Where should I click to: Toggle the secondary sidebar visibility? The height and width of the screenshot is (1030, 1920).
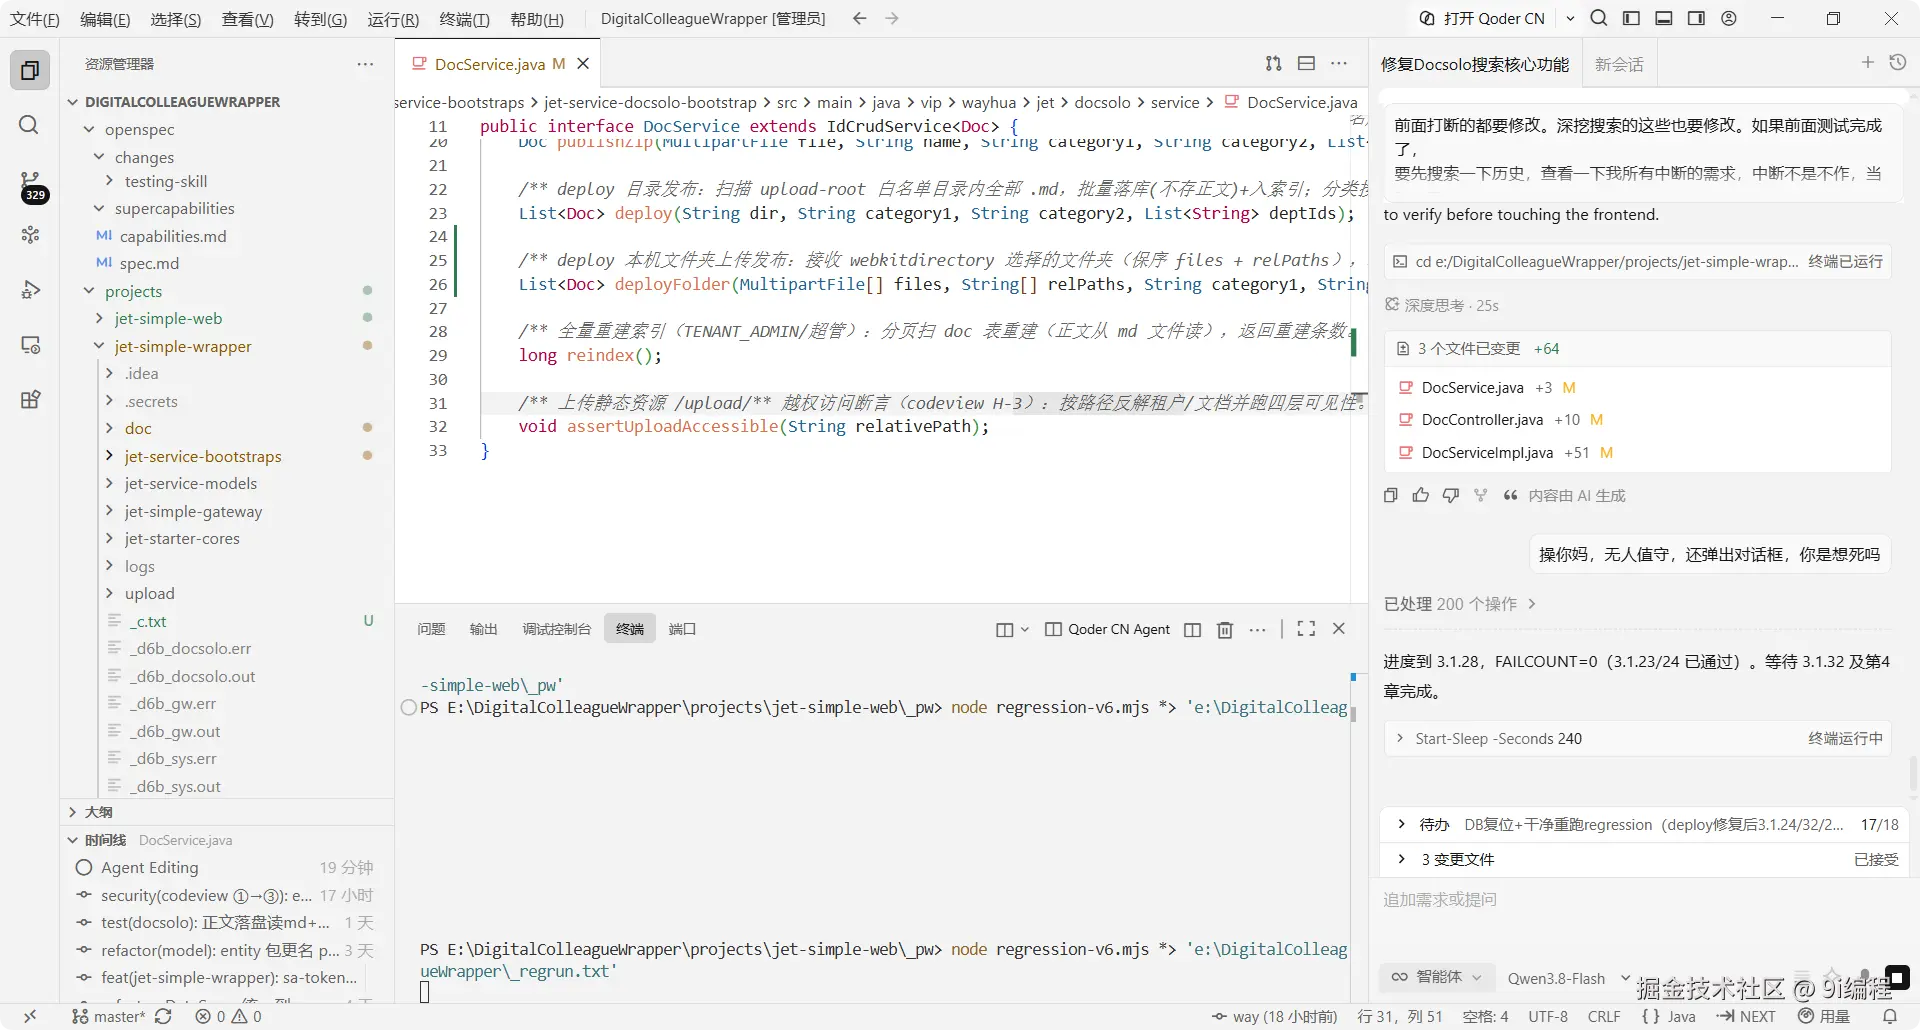[x=1696, y=18]
